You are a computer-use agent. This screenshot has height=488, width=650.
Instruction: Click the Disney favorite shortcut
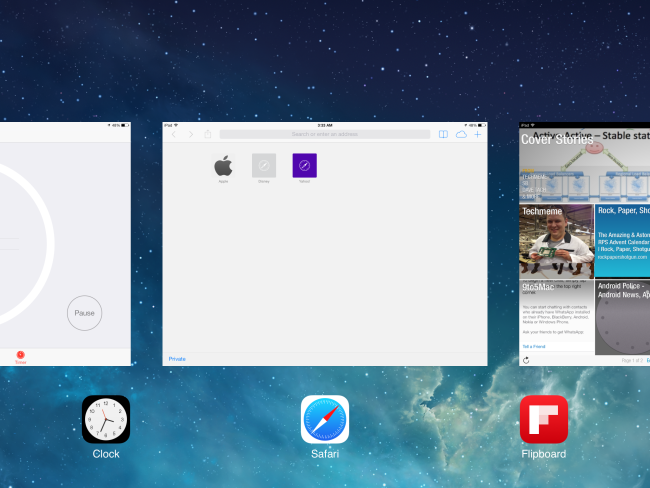point(264,166)
